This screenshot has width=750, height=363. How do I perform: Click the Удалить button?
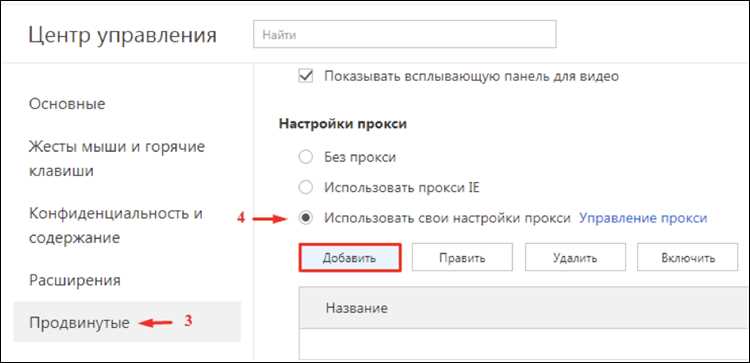[x=575, y=258]
